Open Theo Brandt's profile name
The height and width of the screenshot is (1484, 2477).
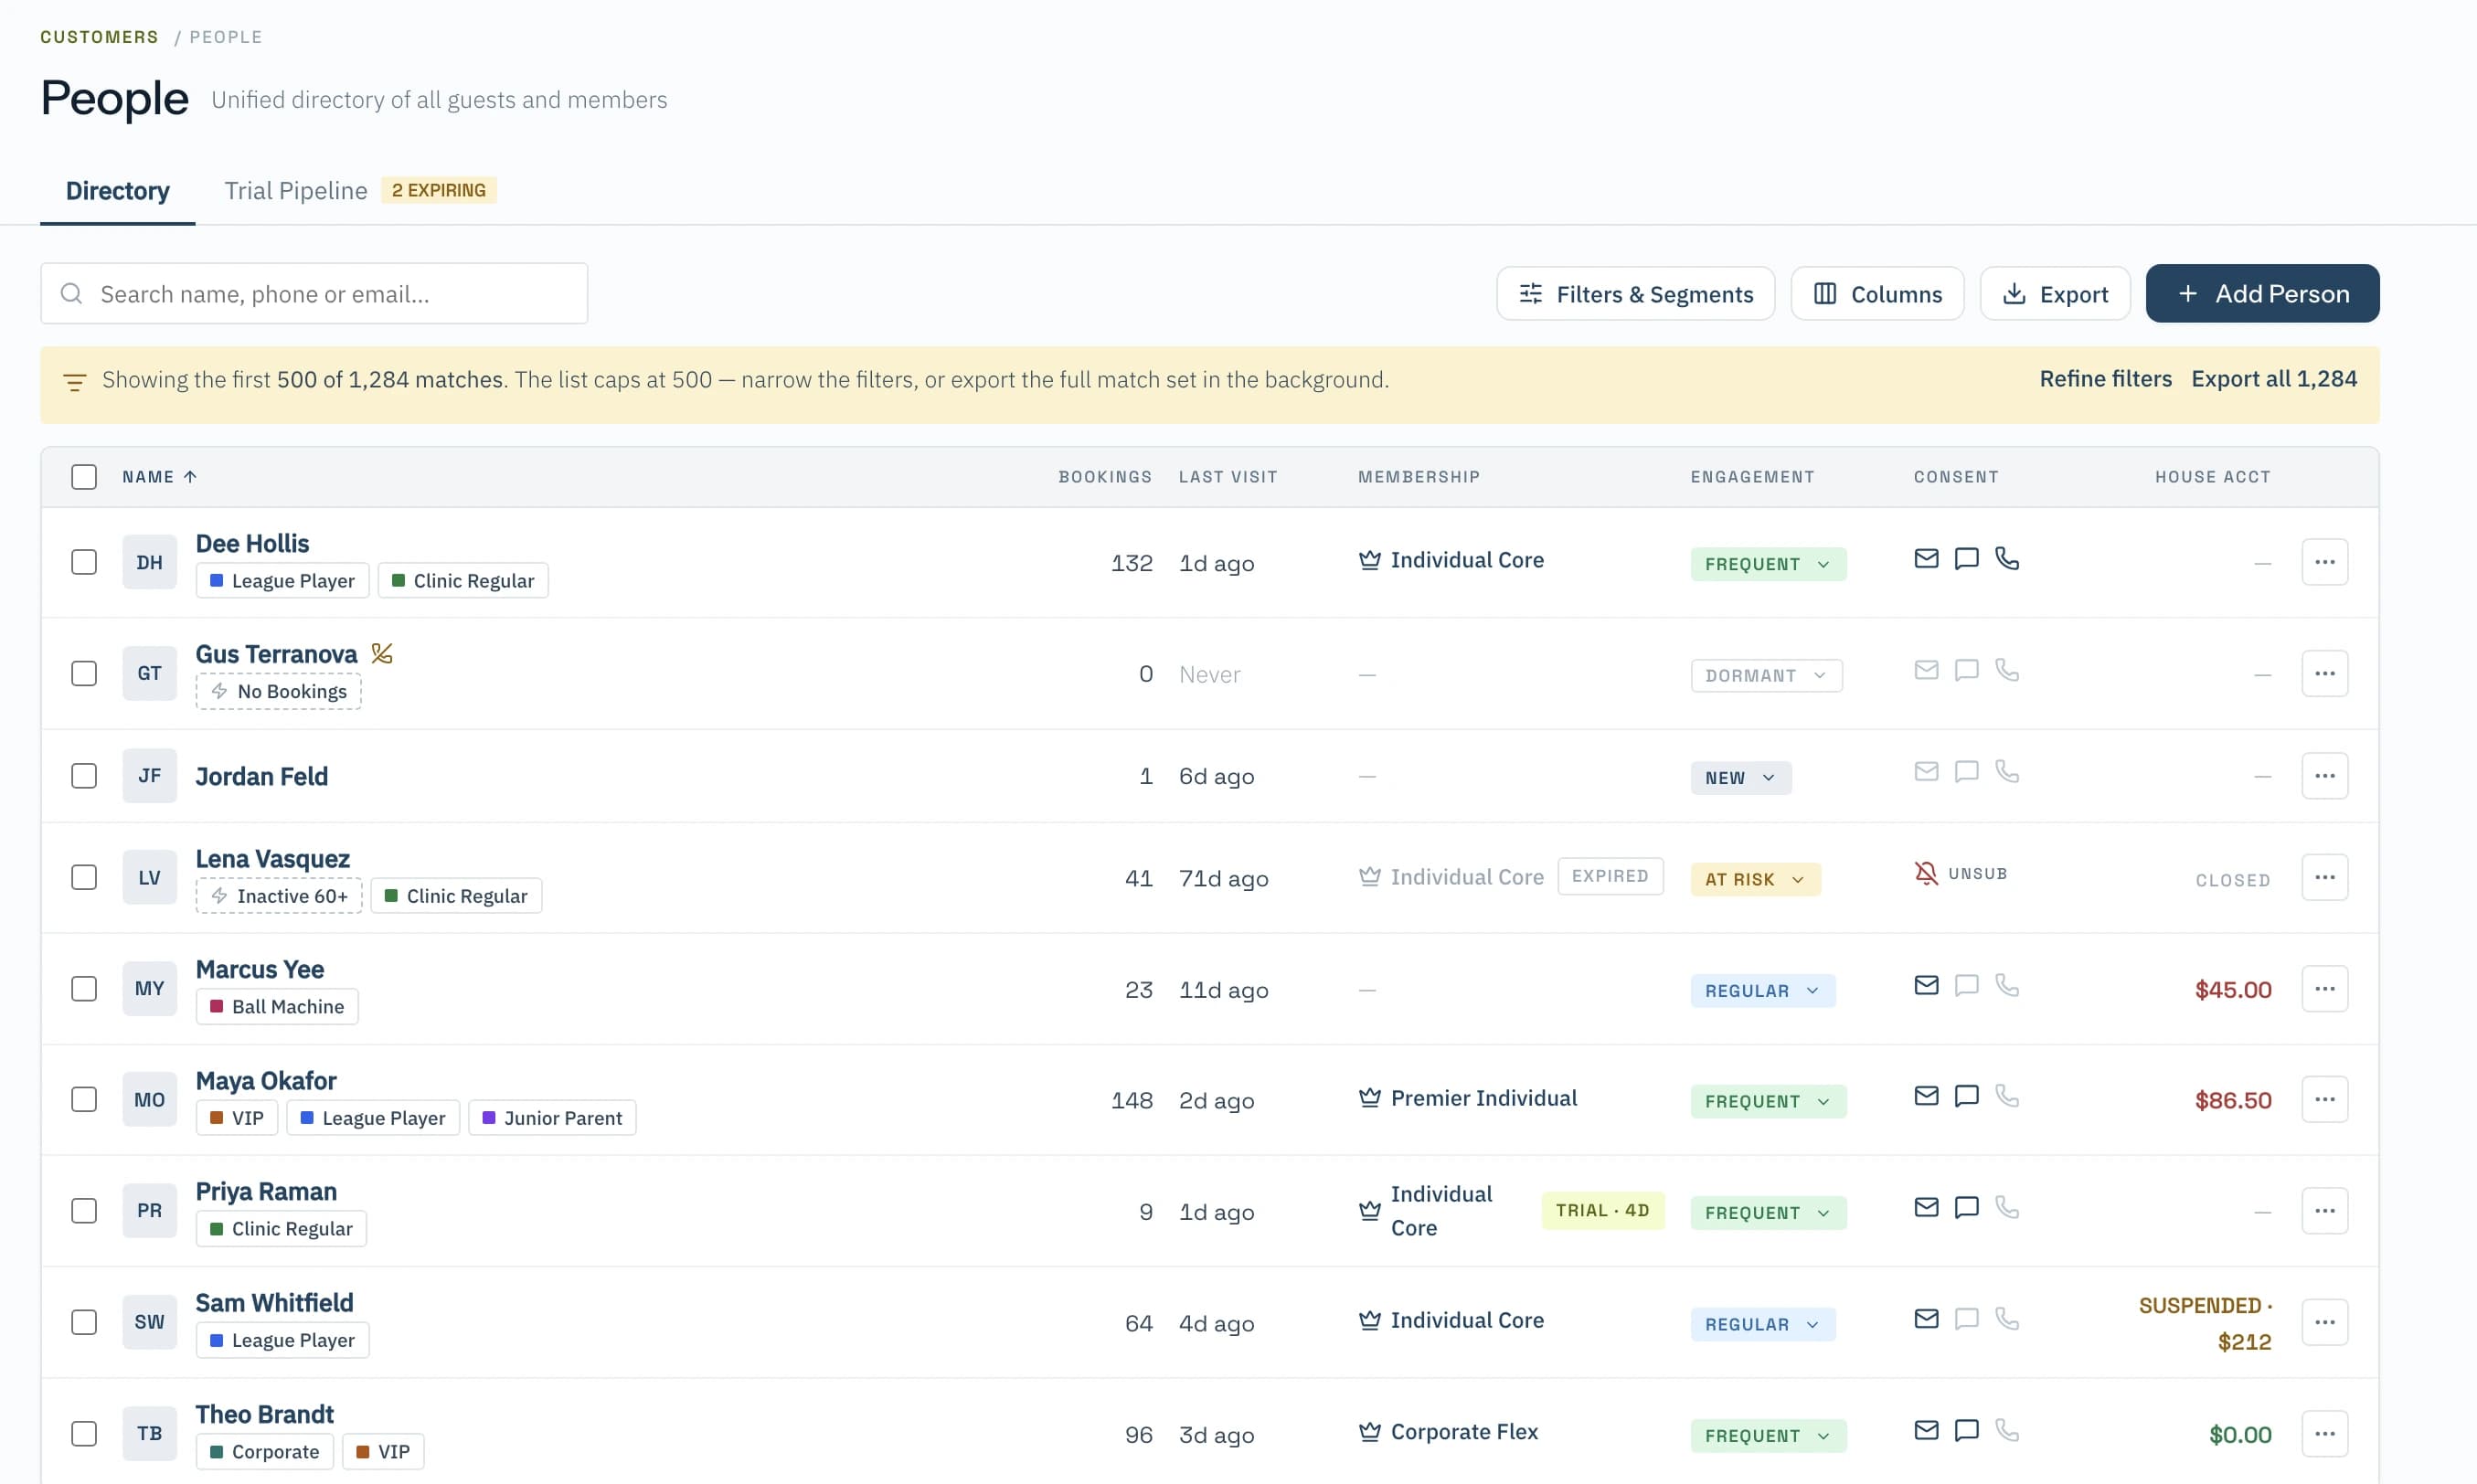[x=264, y=1414]
